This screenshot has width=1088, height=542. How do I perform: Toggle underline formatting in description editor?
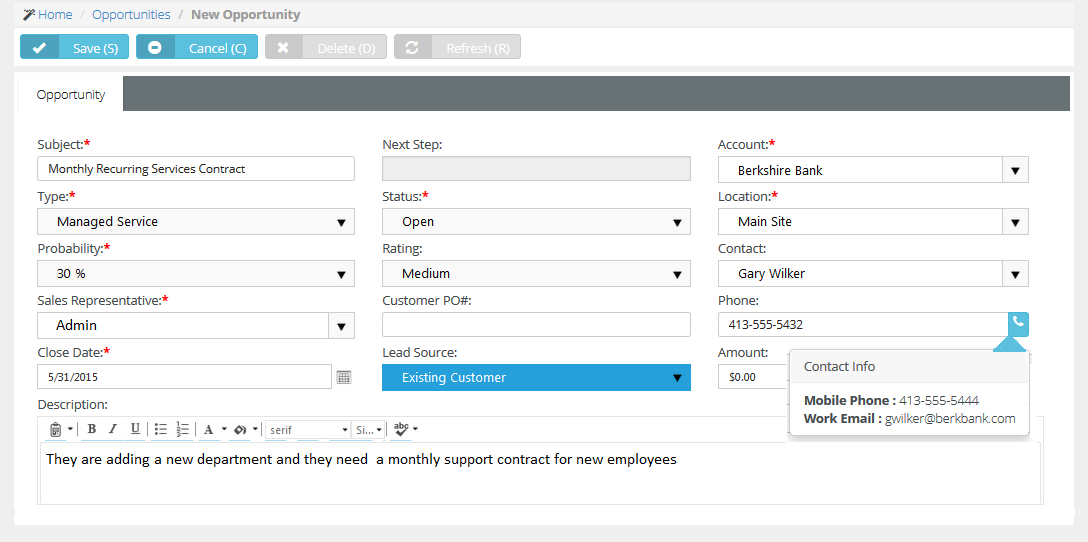click(135, 428)
